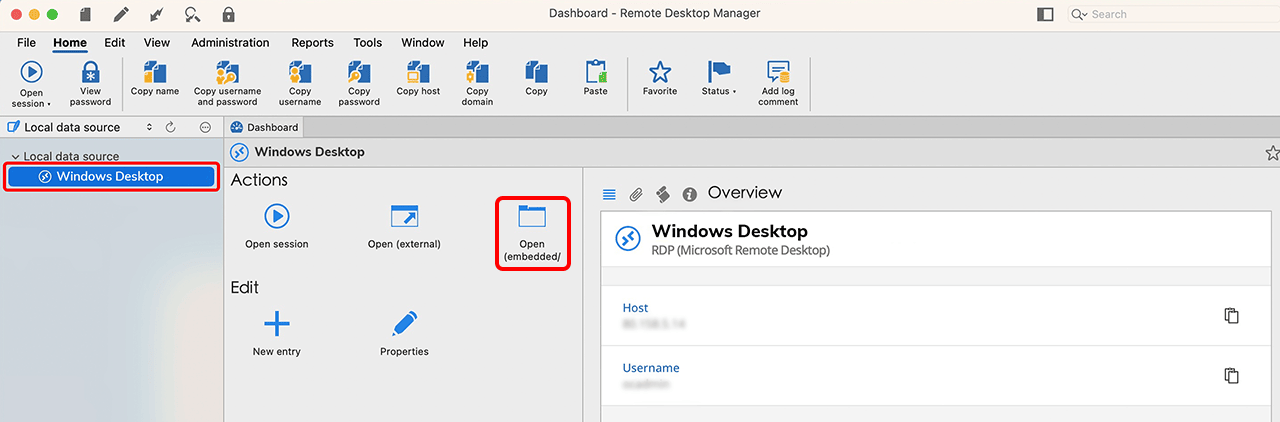Copy the Host value with copy icon
Viewport: 1280px width, 422px height.
(x=1231, y=316)
